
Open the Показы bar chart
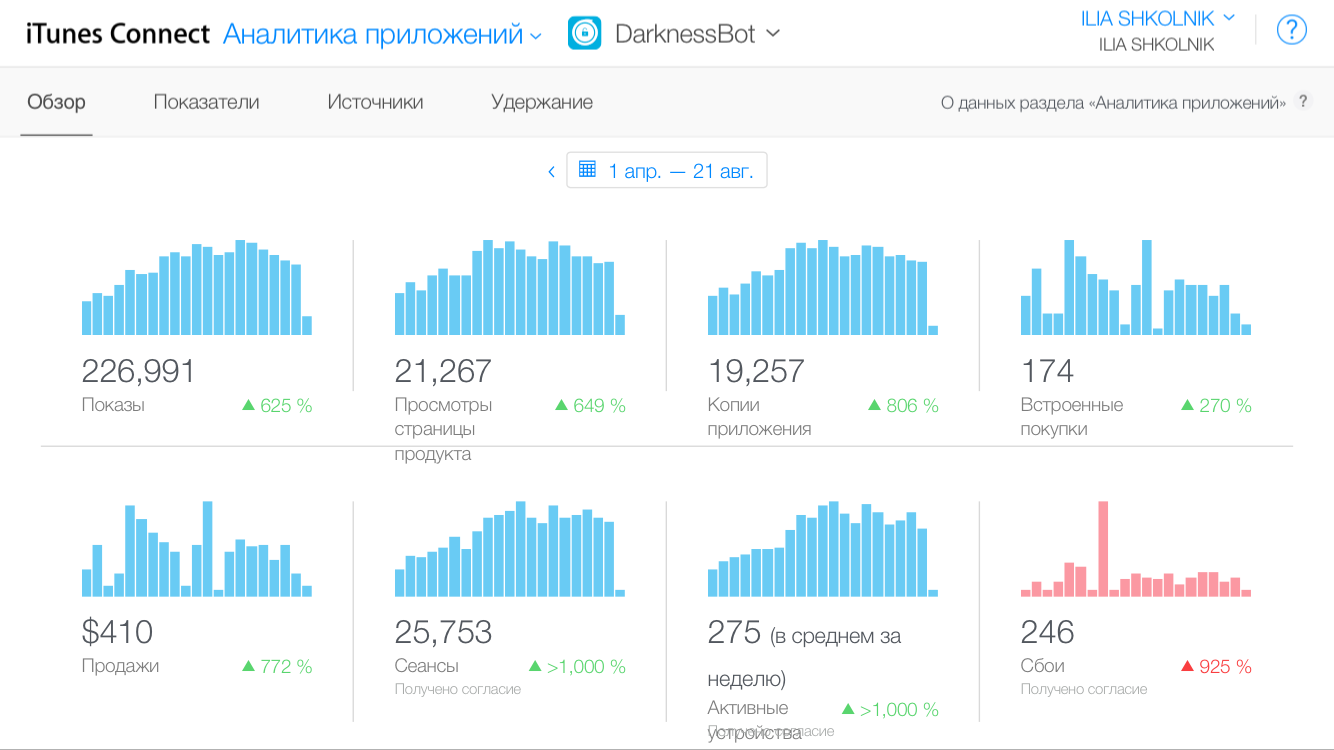(x=197, y=288)
